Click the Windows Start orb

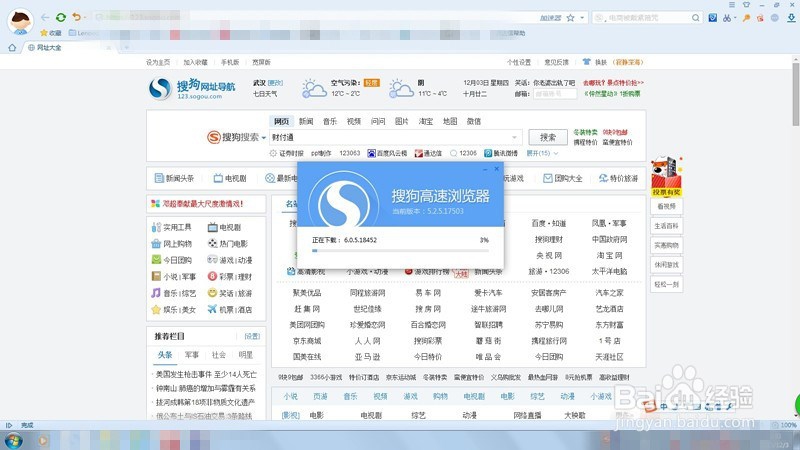click(13, 440)
